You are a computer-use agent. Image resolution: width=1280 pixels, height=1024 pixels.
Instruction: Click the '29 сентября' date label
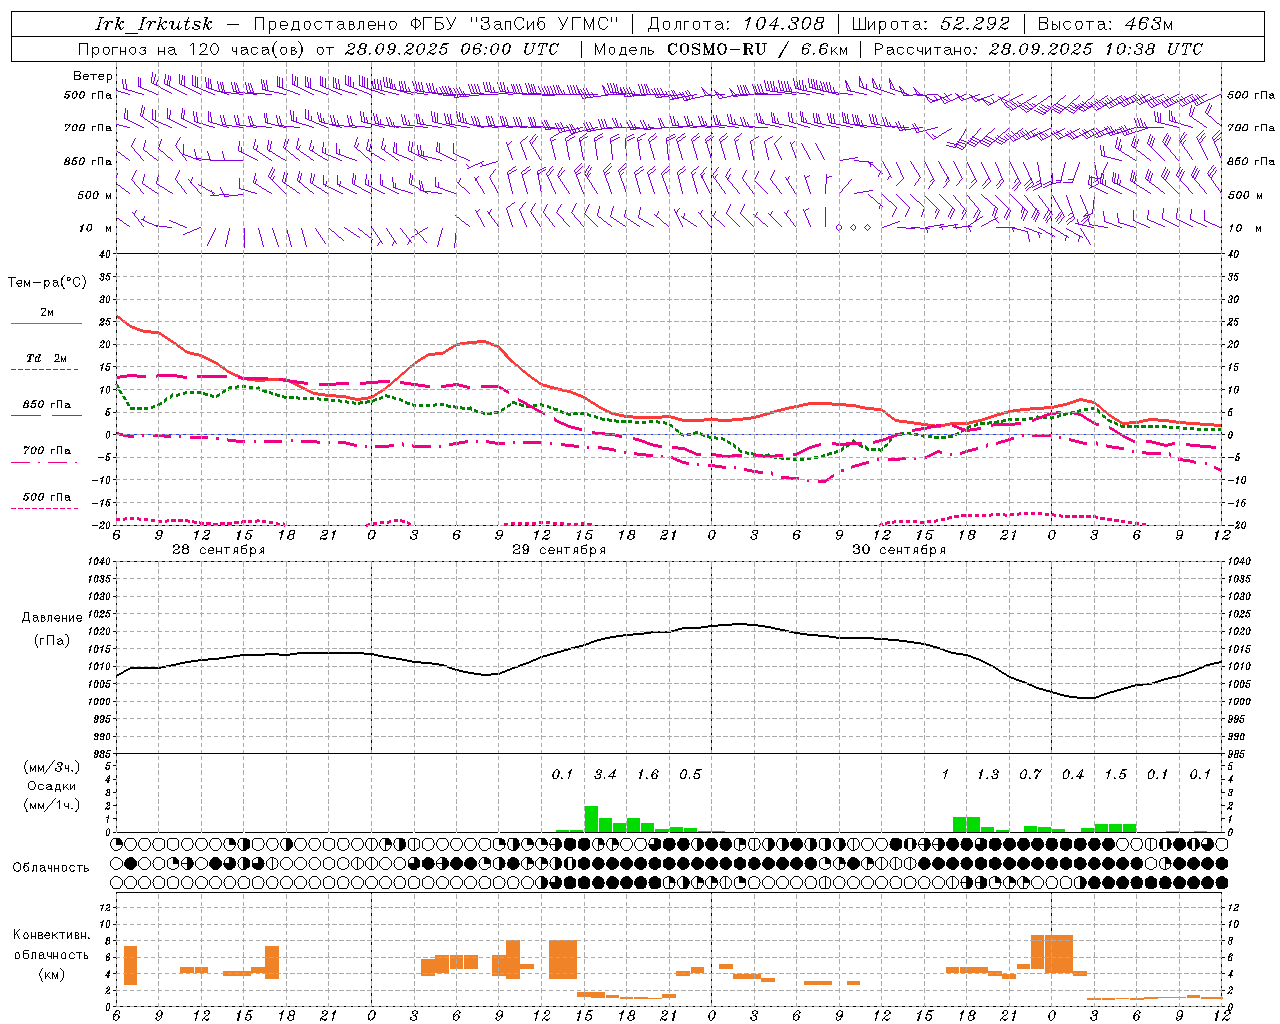(559, 550)
